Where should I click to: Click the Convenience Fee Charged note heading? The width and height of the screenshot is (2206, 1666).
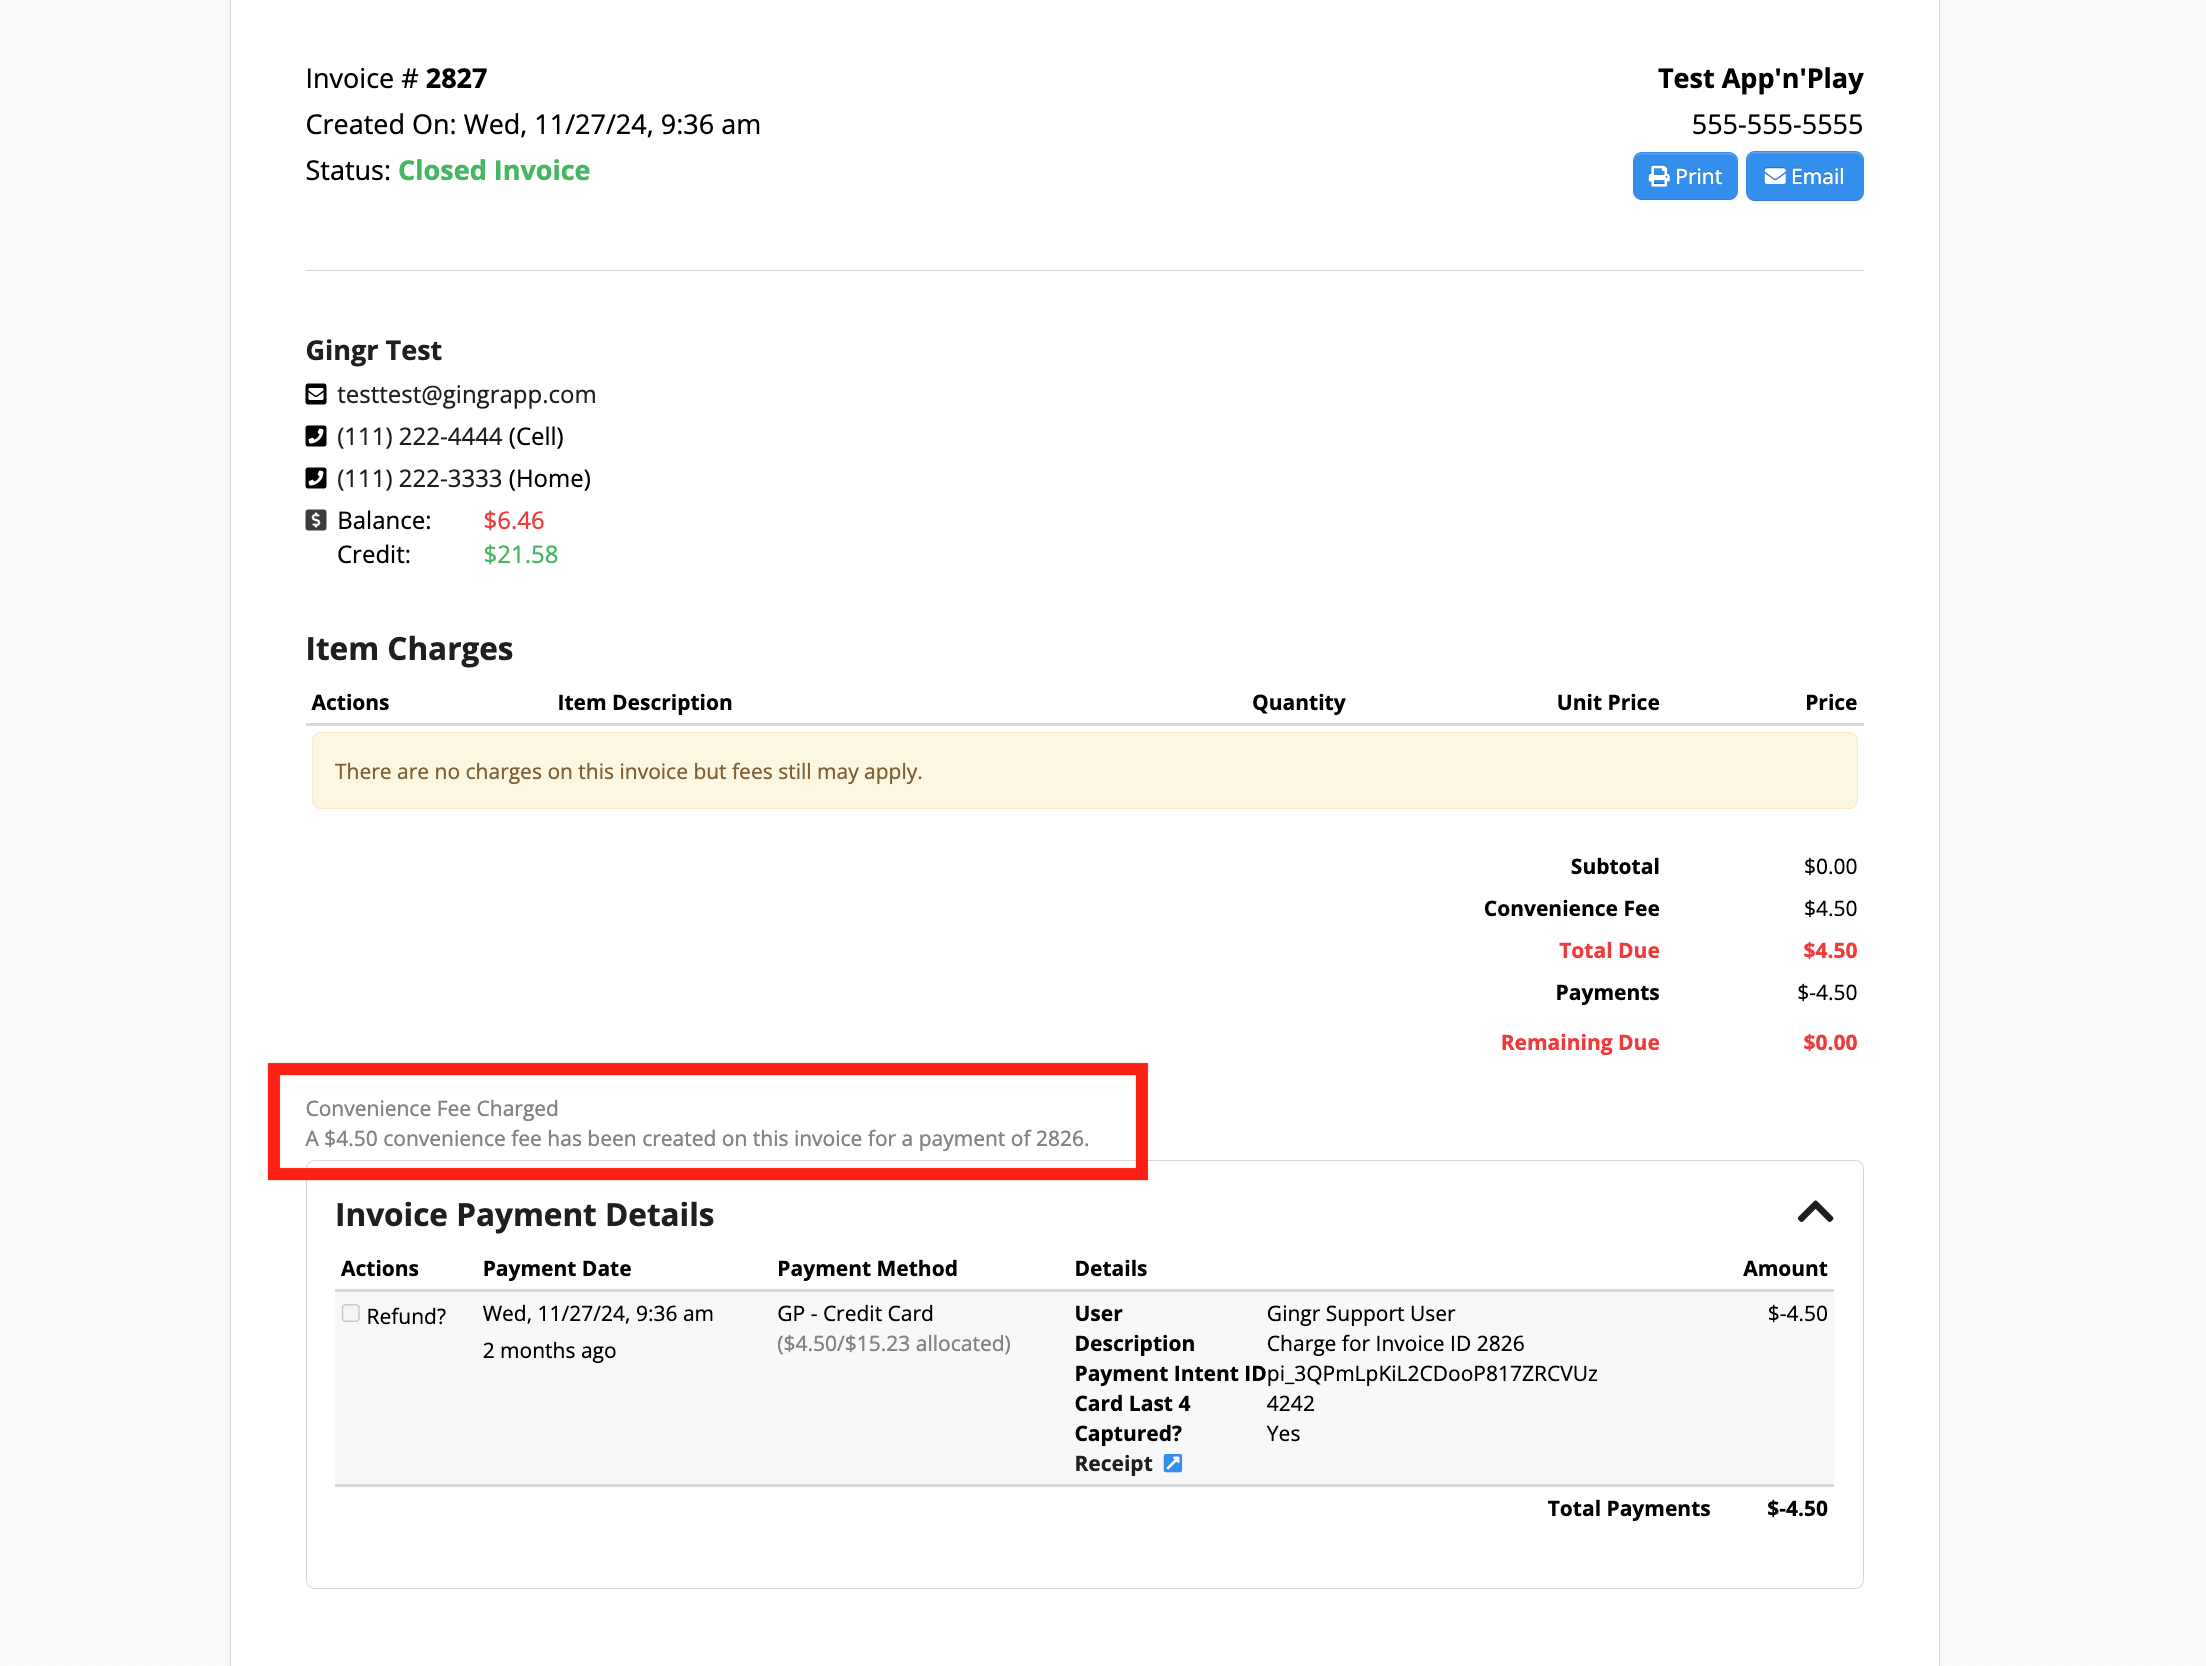point(432,1108)
